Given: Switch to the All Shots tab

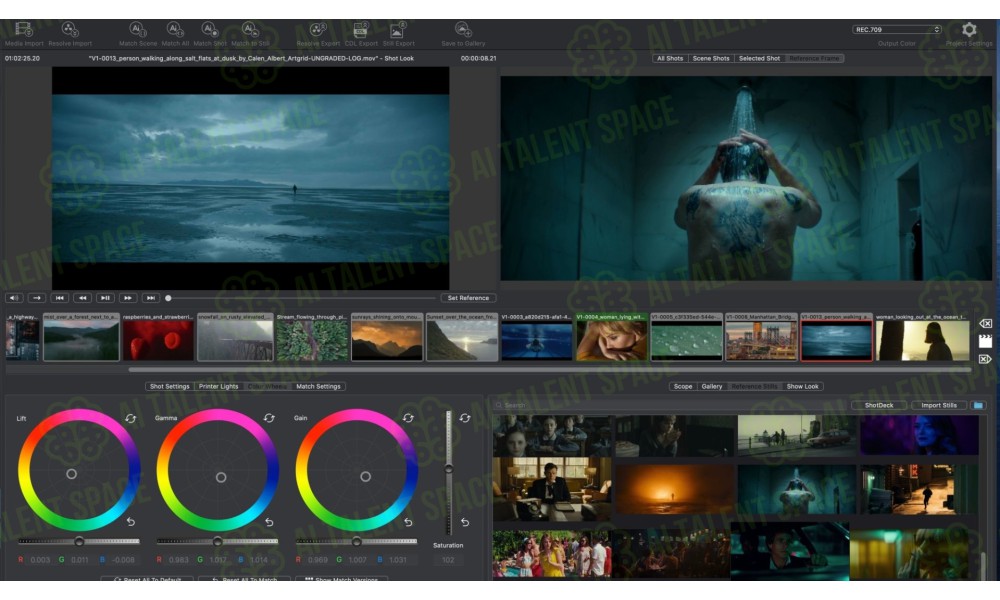Looking at the screenshot, I should (x=670, y=58).
